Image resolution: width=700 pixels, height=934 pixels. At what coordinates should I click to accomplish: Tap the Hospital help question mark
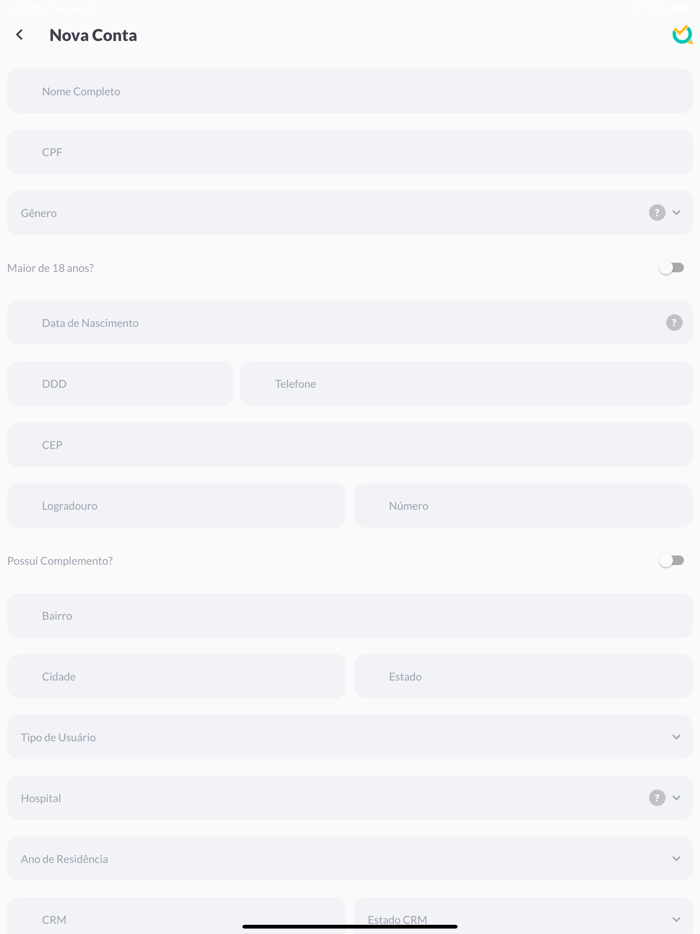click(x=657, y=798)
